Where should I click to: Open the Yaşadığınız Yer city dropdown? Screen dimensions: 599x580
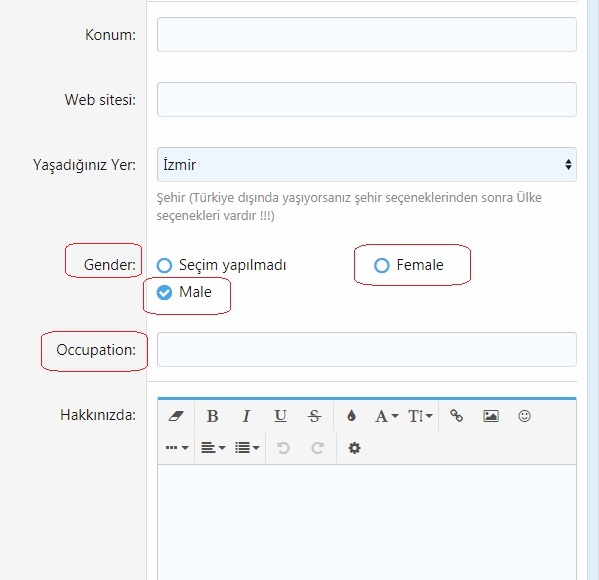367,165
